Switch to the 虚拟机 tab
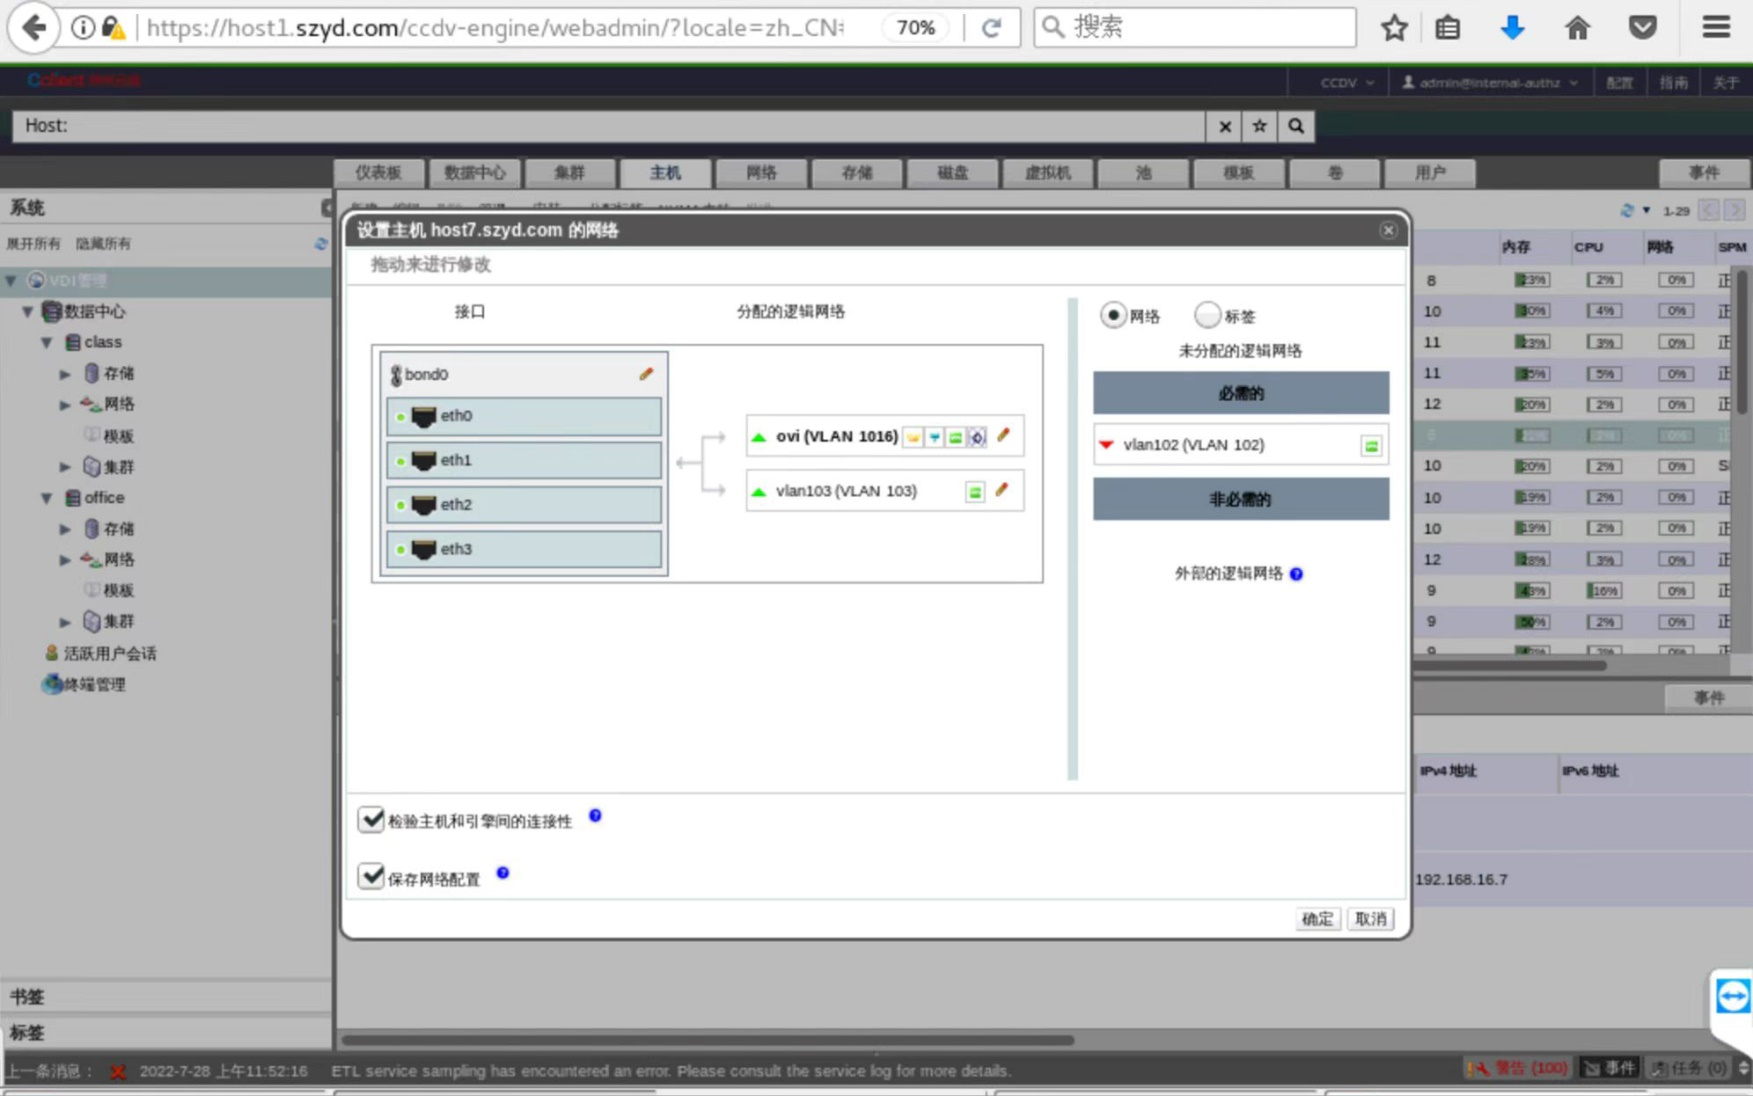Image resolution: width=1753 pixels, height=1096 pixels. click(x=1047, y=173)
